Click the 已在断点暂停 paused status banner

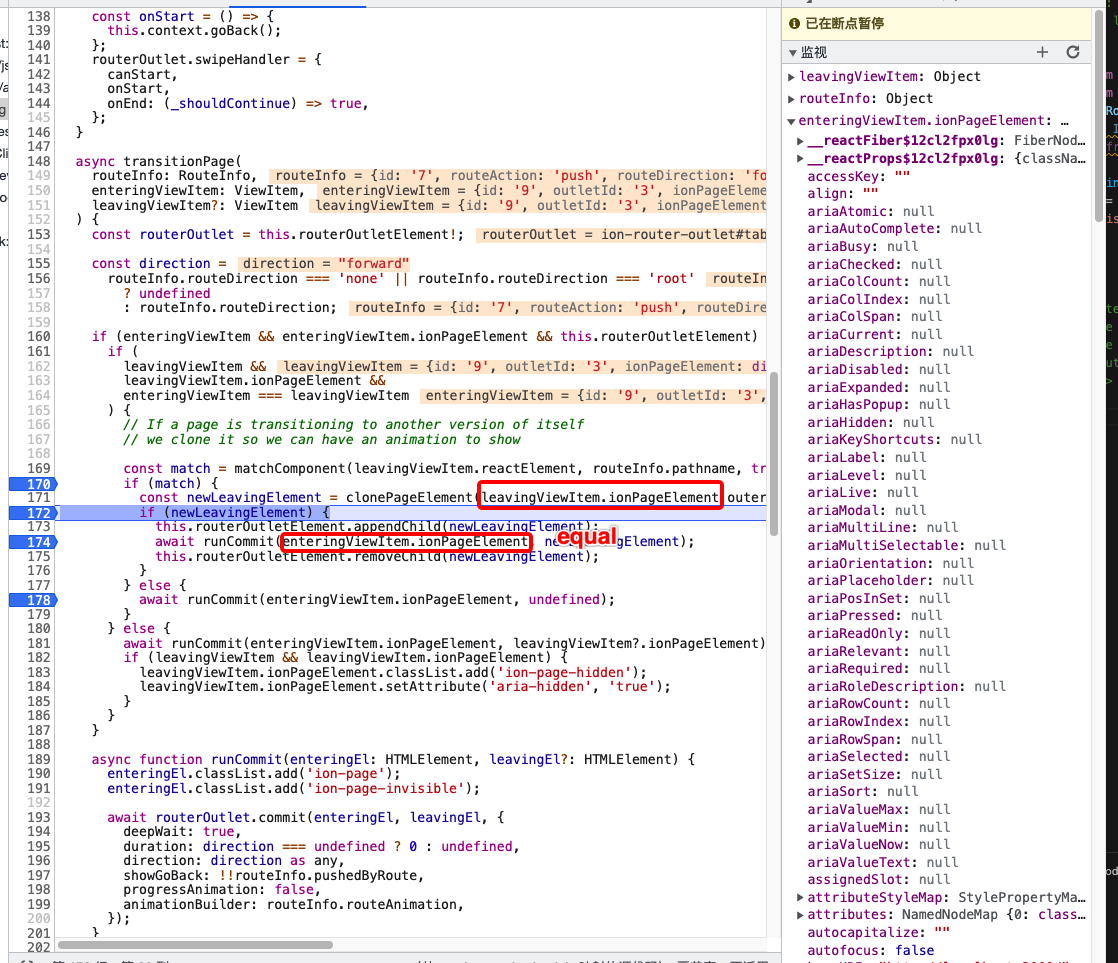pyautogui.click(x=937, y=24)
